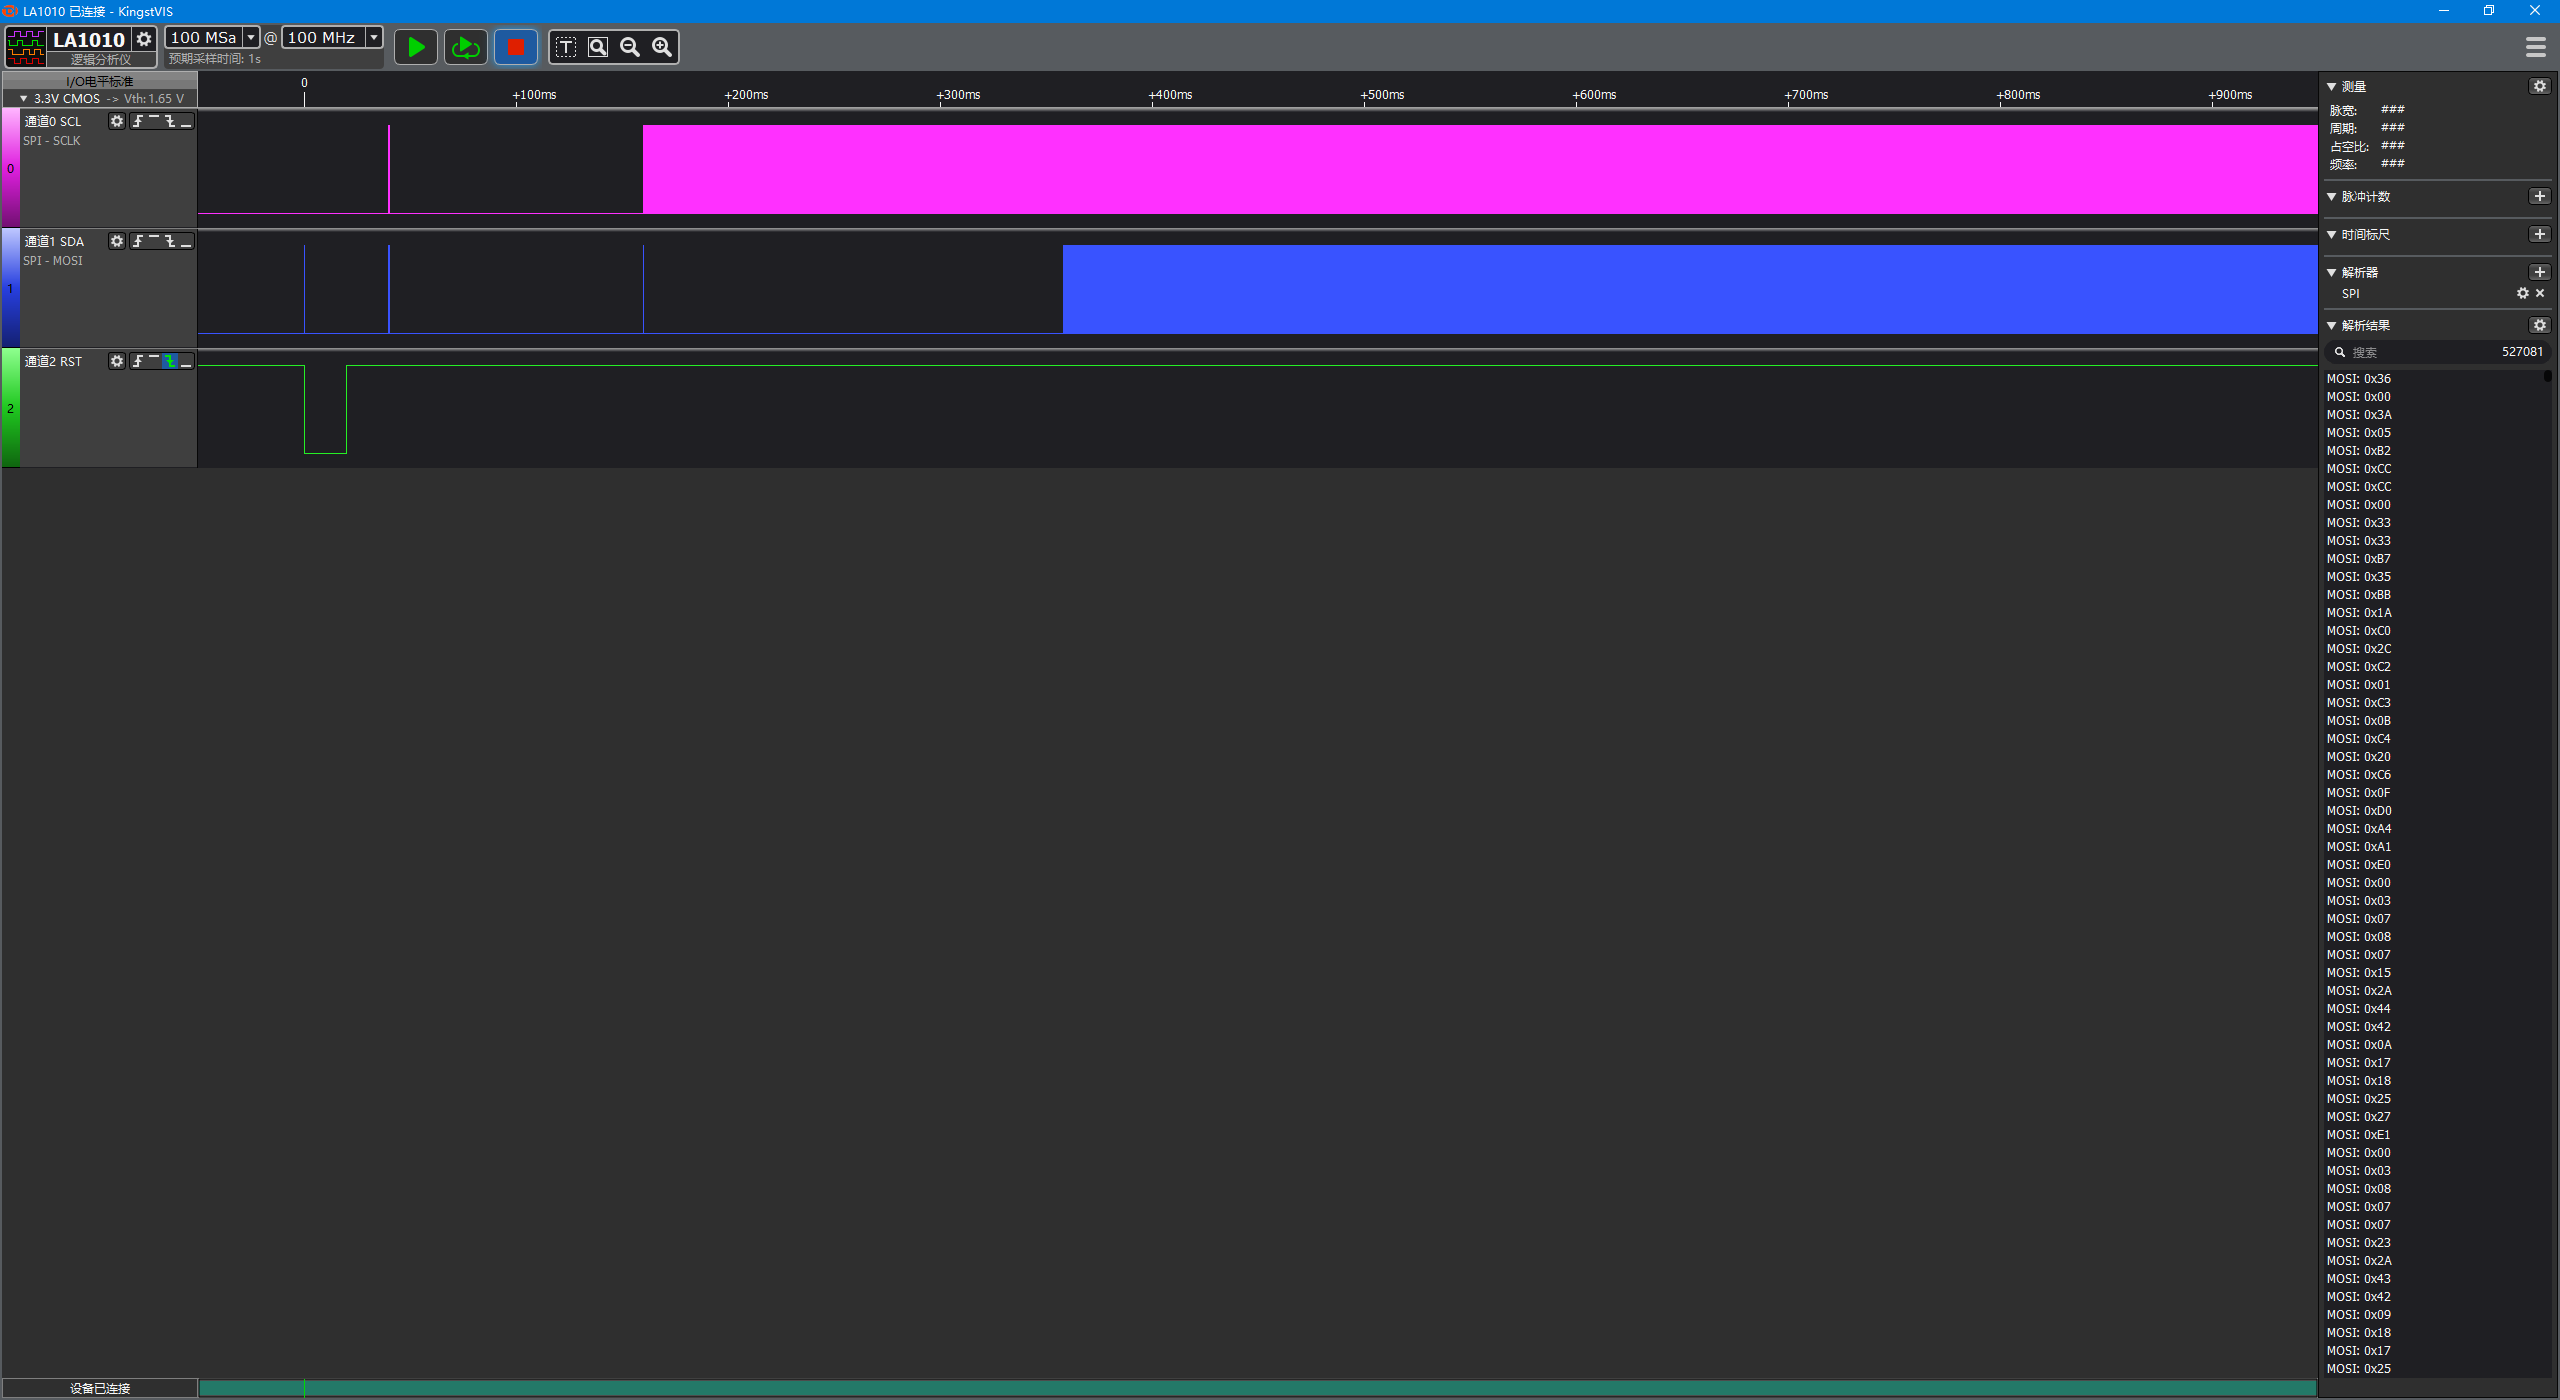Viewport: 2560px width, 1400px height.
Task: Set falling edge trigger on channel 0 SCL
Action: (170, 121)
